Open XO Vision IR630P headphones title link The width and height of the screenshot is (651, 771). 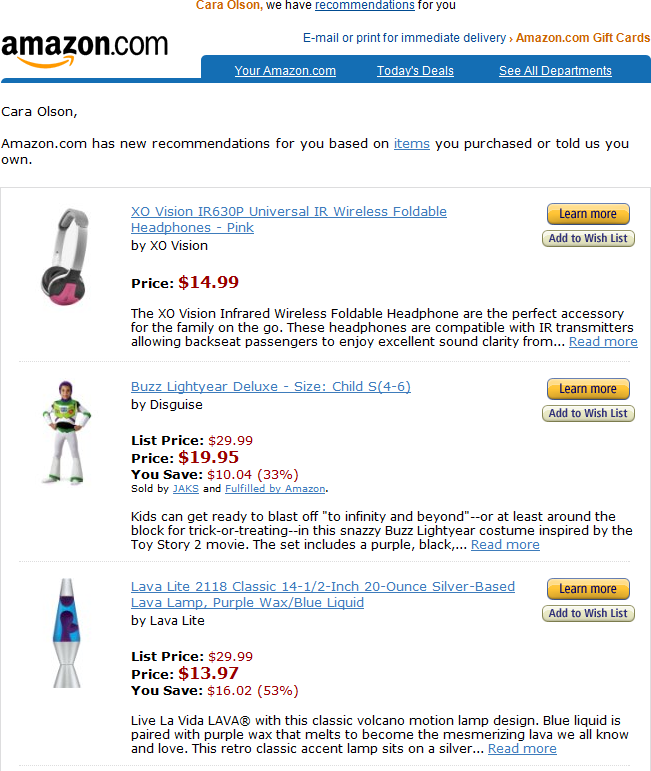click(x=289, y=212)
